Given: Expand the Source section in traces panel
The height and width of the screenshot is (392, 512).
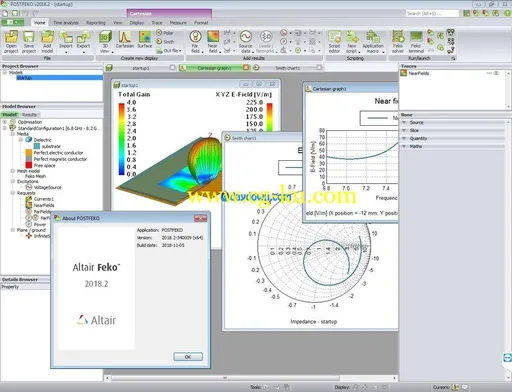Looking at the screenshot, I should pyautogui.click(x=404, y=122).
